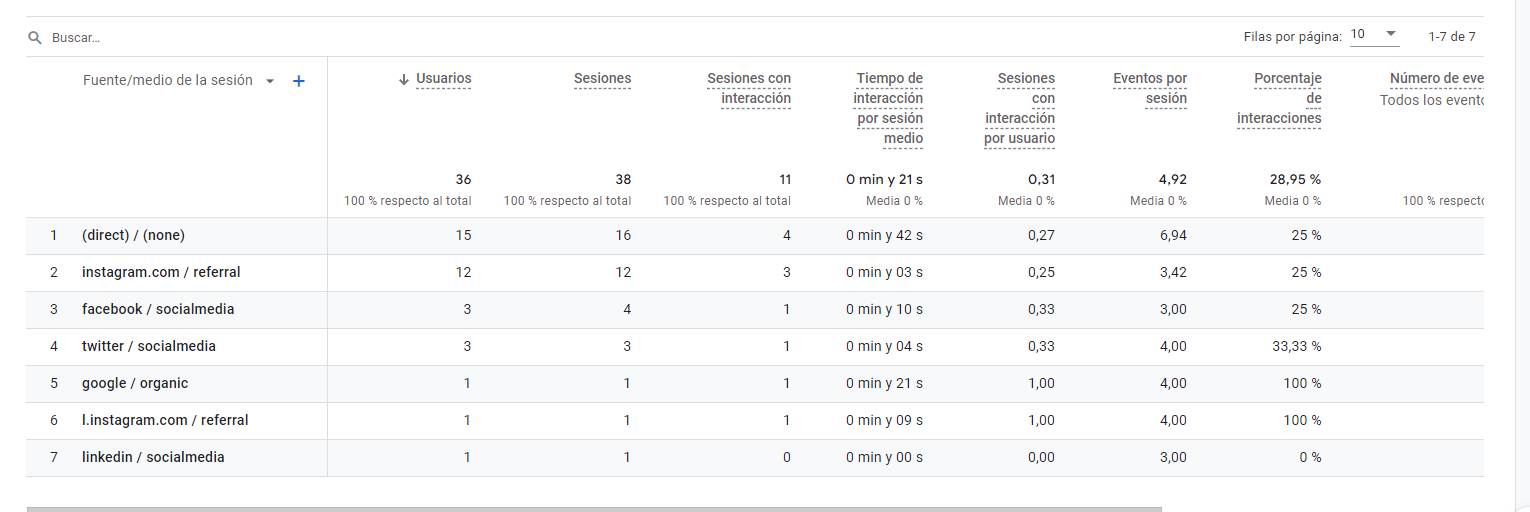Select the google / organic row

[755, 383]
